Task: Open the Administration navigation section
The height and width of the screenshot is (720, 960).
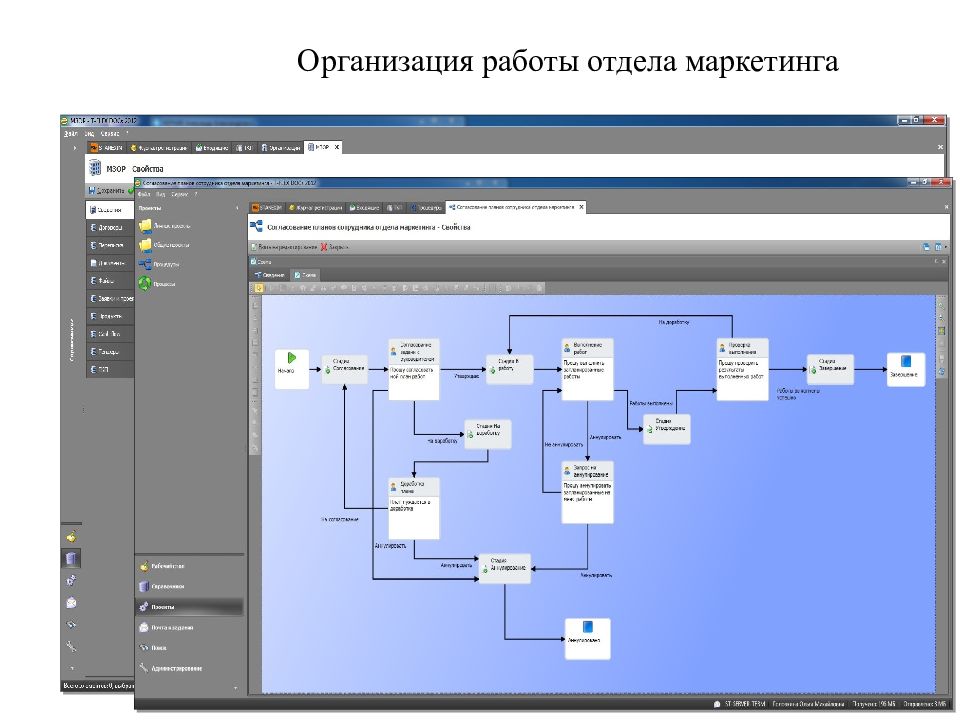Action: 189,669
